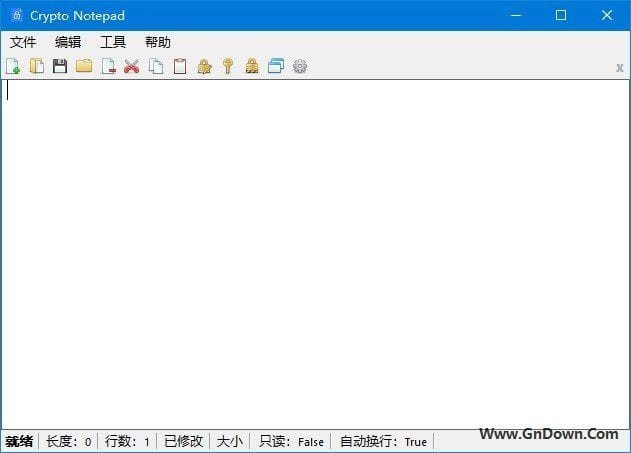Screen dimensions: 631x453
Task: Click the plain padlock toolbar icon
Action: click(x=252, y=66)
